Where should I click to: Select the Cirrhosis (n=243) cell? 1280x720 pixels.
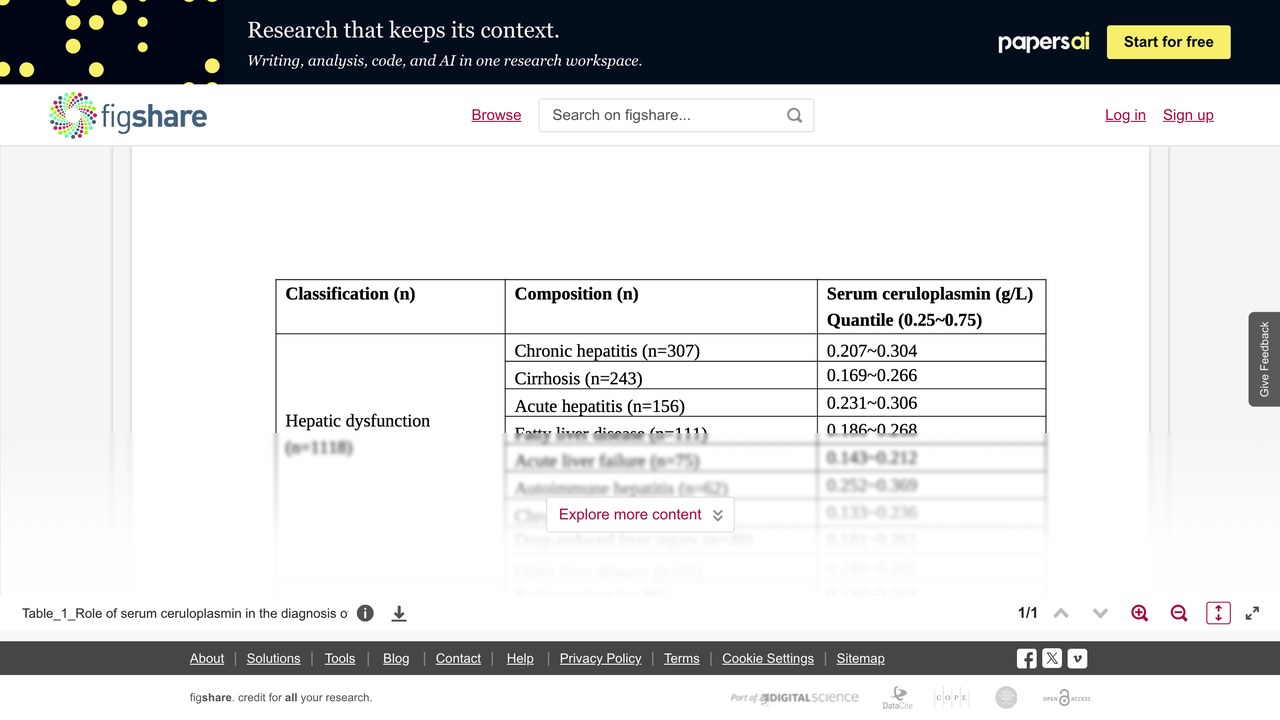point(661,375)
